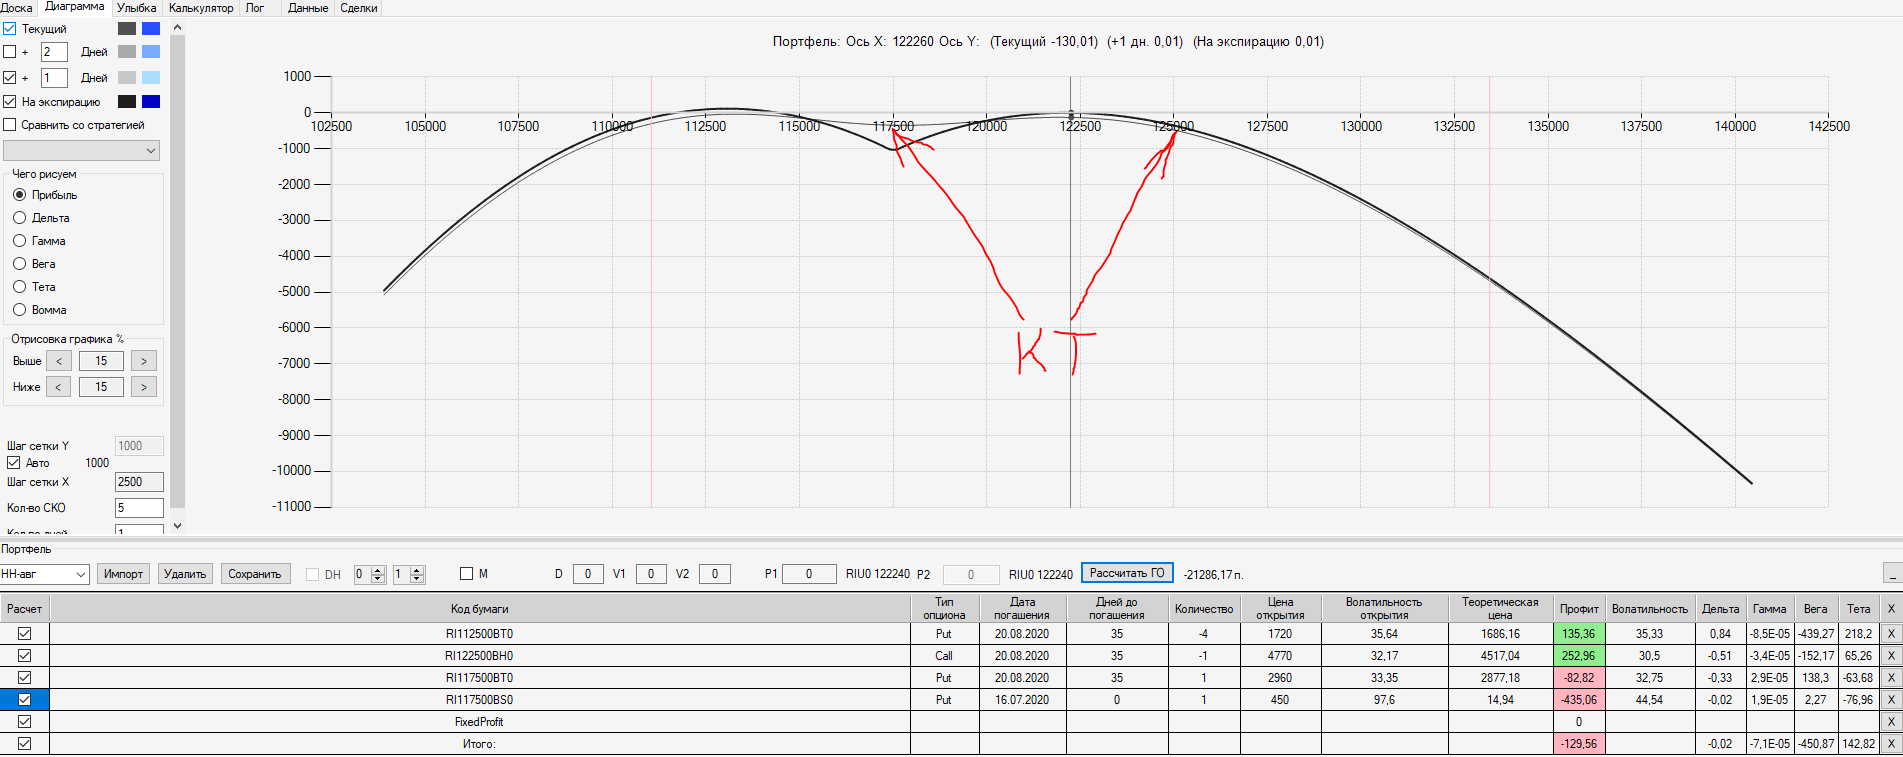Uncheck the Расчет box for RI122500BH0

(25, 656)
